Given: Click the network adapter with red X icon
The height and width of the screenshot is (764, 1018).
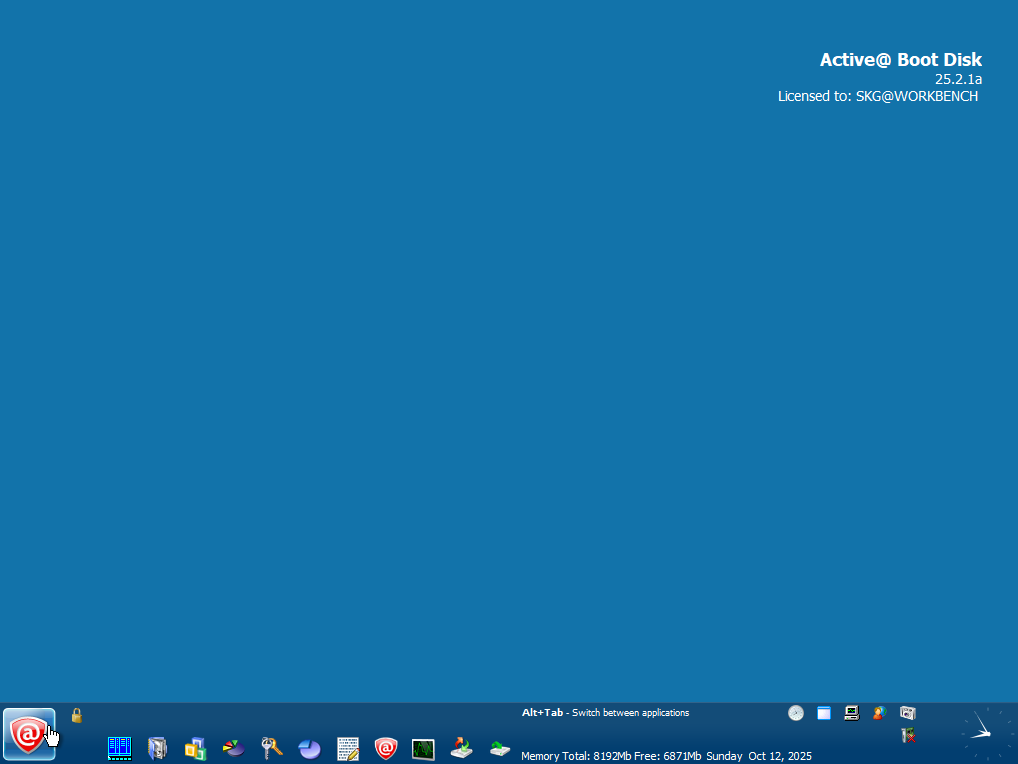Looking at the screenshot, I should point(908,736).
